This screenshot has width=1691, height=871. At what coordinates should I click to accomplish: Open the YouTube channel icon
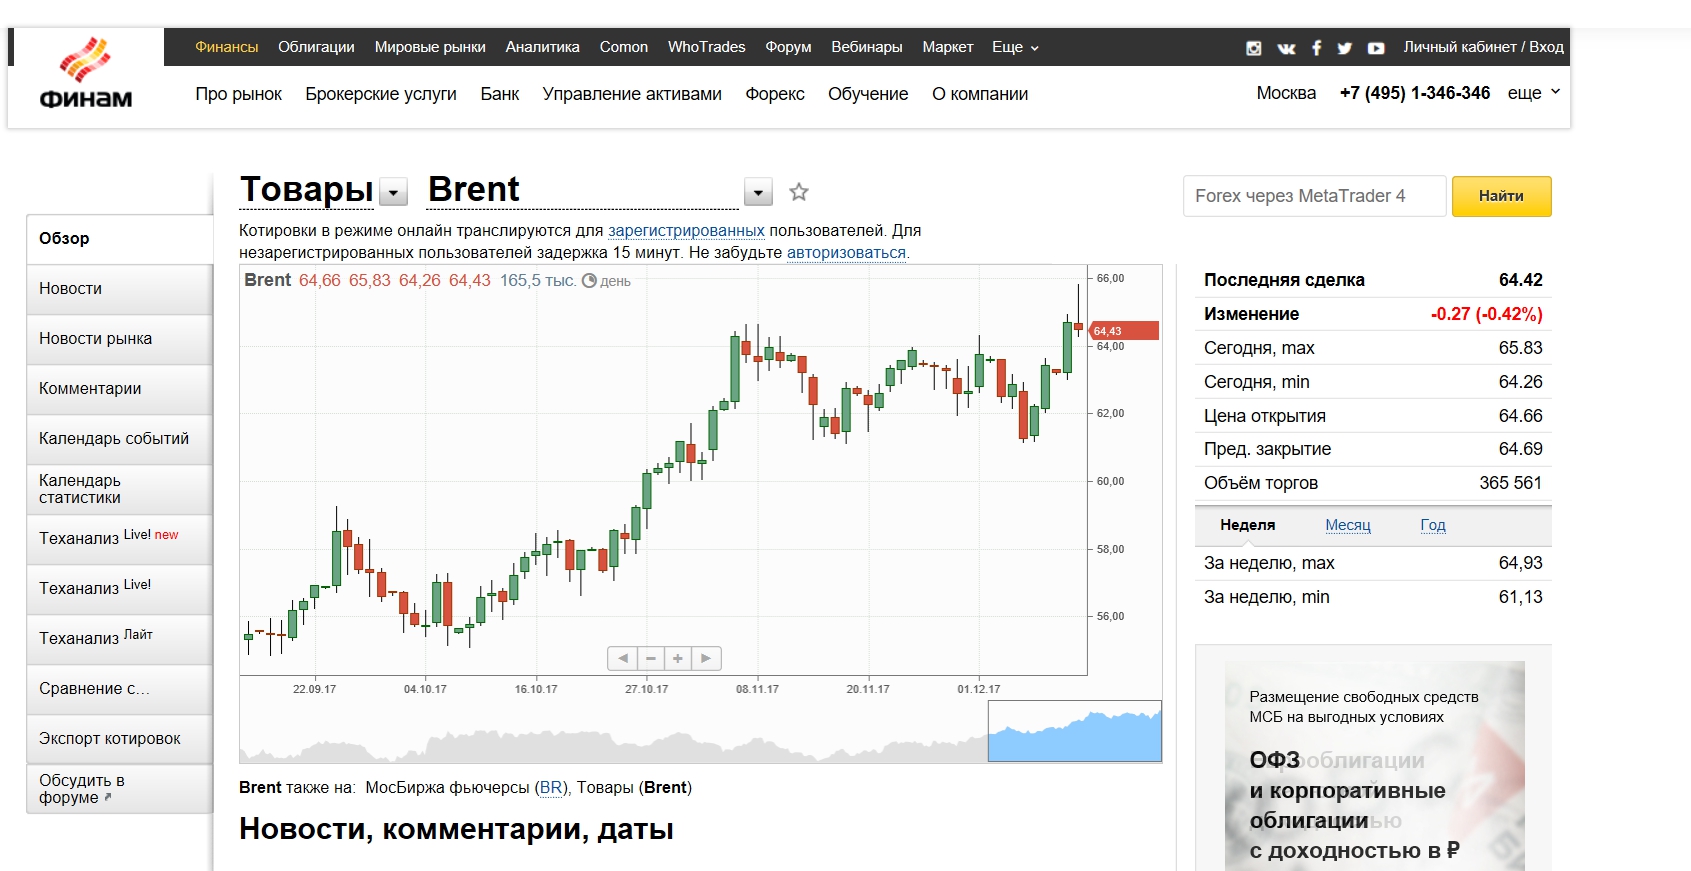1376,48
